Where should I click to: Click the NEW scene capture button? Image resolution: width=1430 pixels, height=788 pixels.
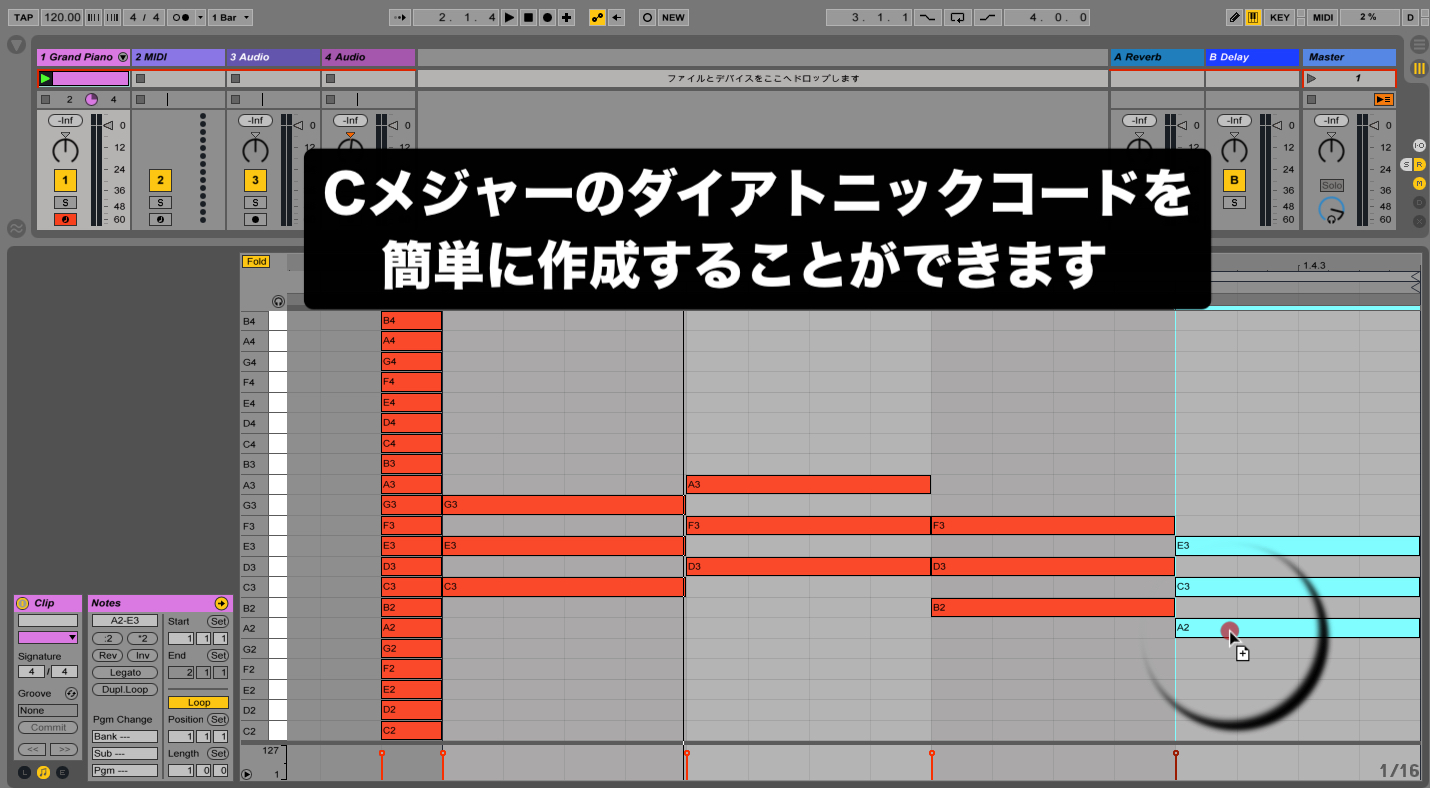click(x=674, y=17)
